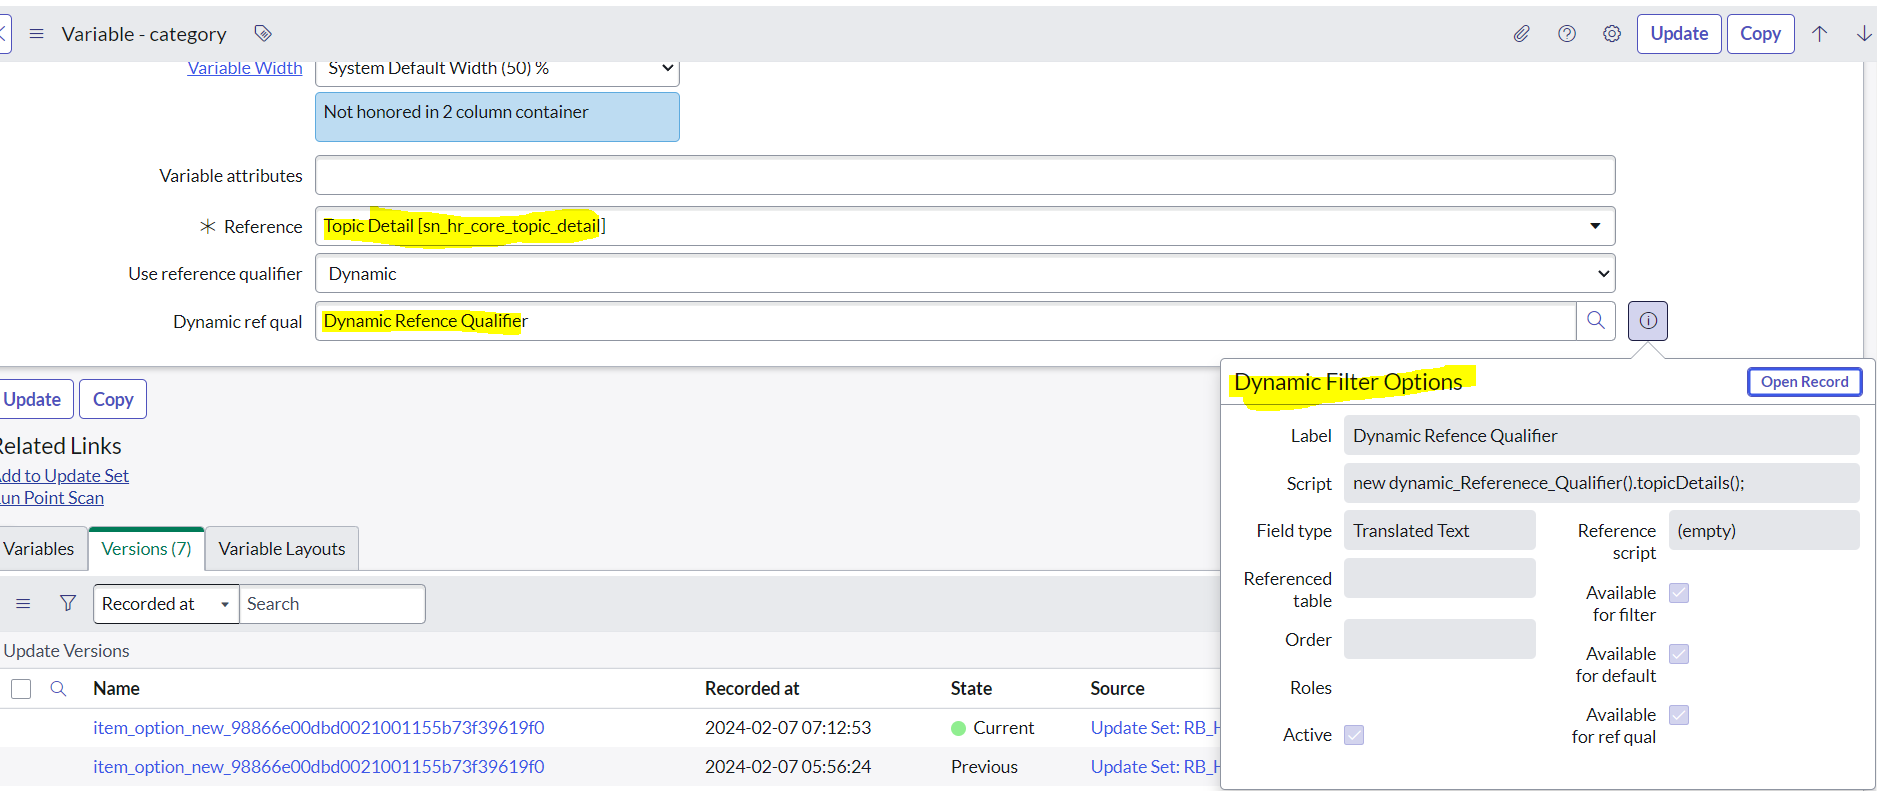The width and height of the screenshot is (1877, 791).
Task: Toggle Available for filter checkbox
Action: click(1679, 593)
